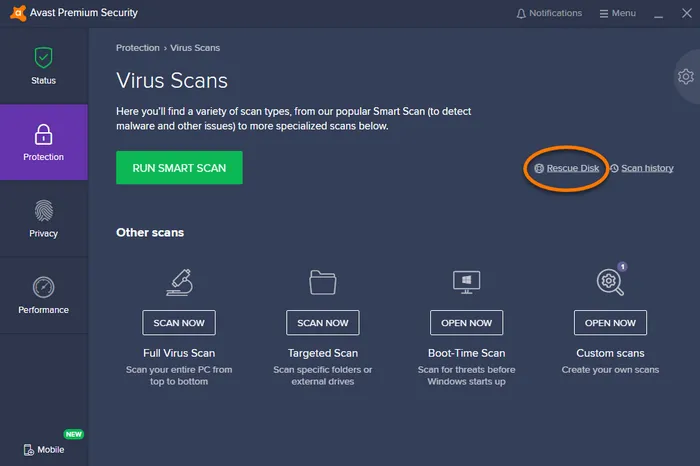Open Boot-Time Scan with Open Now
The width and height of the screenshot is (700, 466).
[467, 323]
